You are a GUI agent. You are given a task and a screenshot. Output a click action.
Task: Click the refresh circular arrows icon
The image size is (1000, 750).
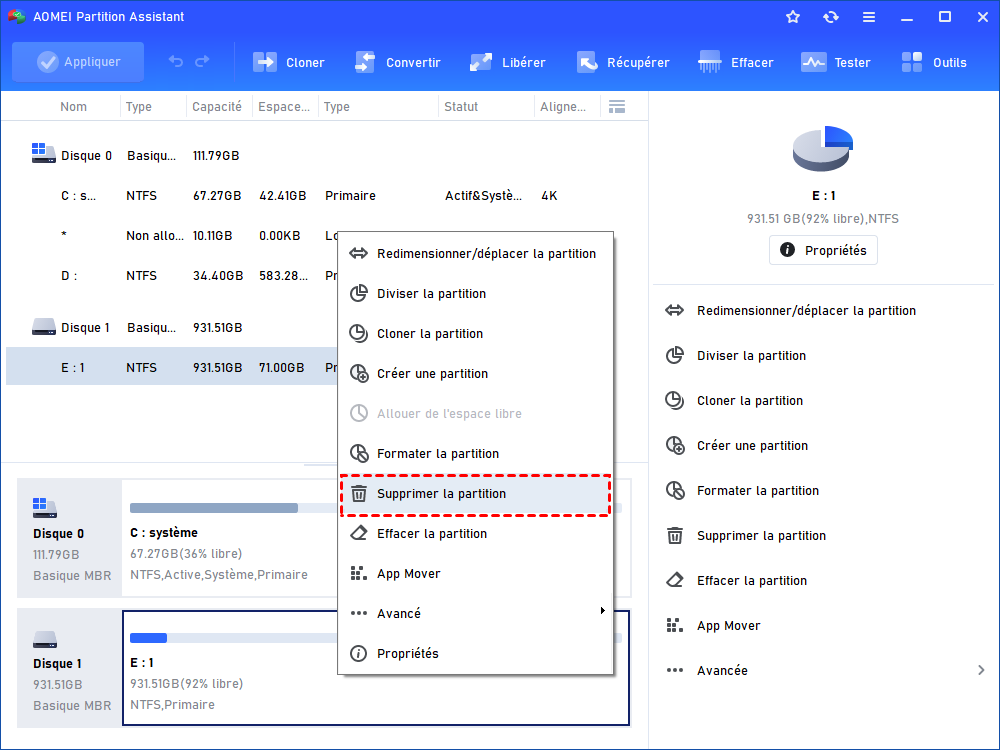[831, 16]
